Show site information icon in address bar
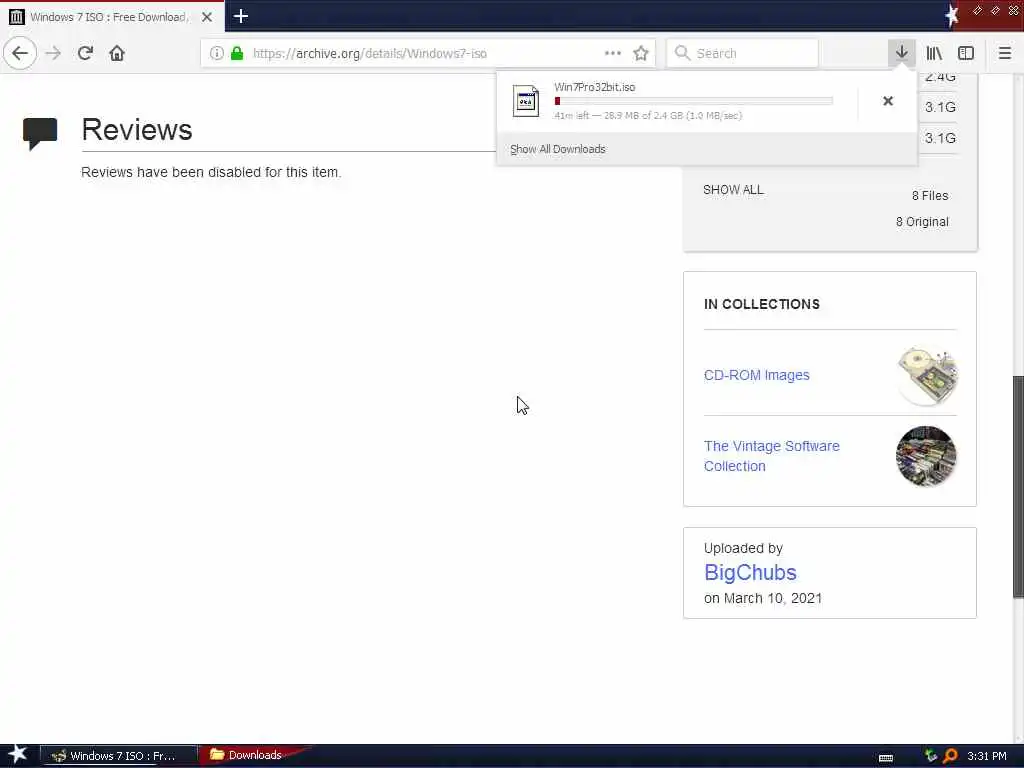 216,53
